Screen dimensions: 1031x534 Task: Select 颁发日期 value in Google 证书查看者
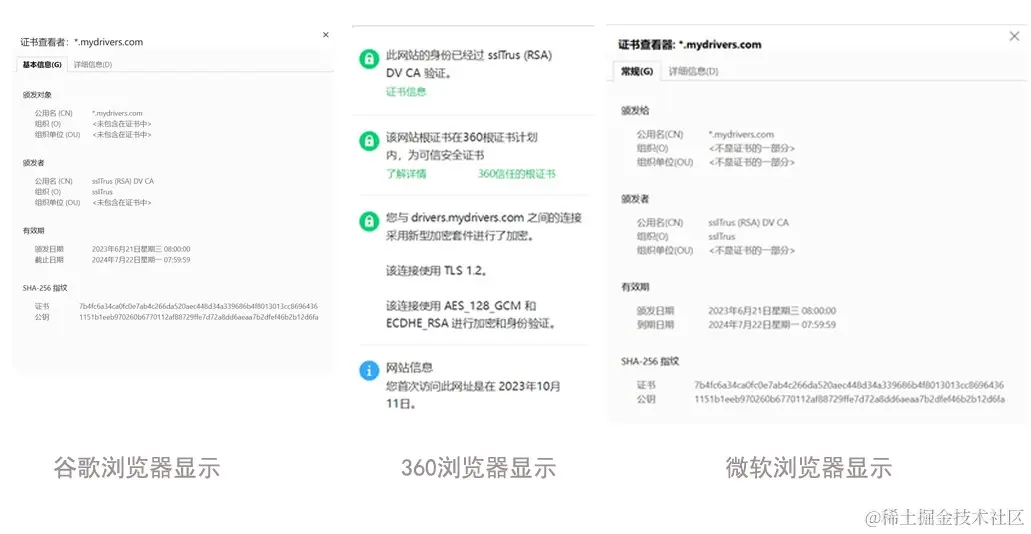(x=141, y=249)
